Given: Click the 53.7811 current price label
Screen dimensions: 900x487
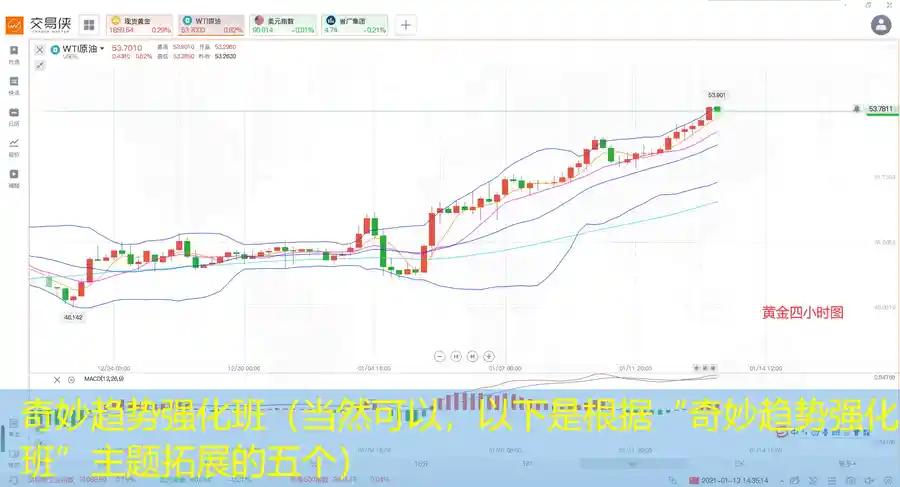Looking at the screenshot, I should [x=881, y=109].
